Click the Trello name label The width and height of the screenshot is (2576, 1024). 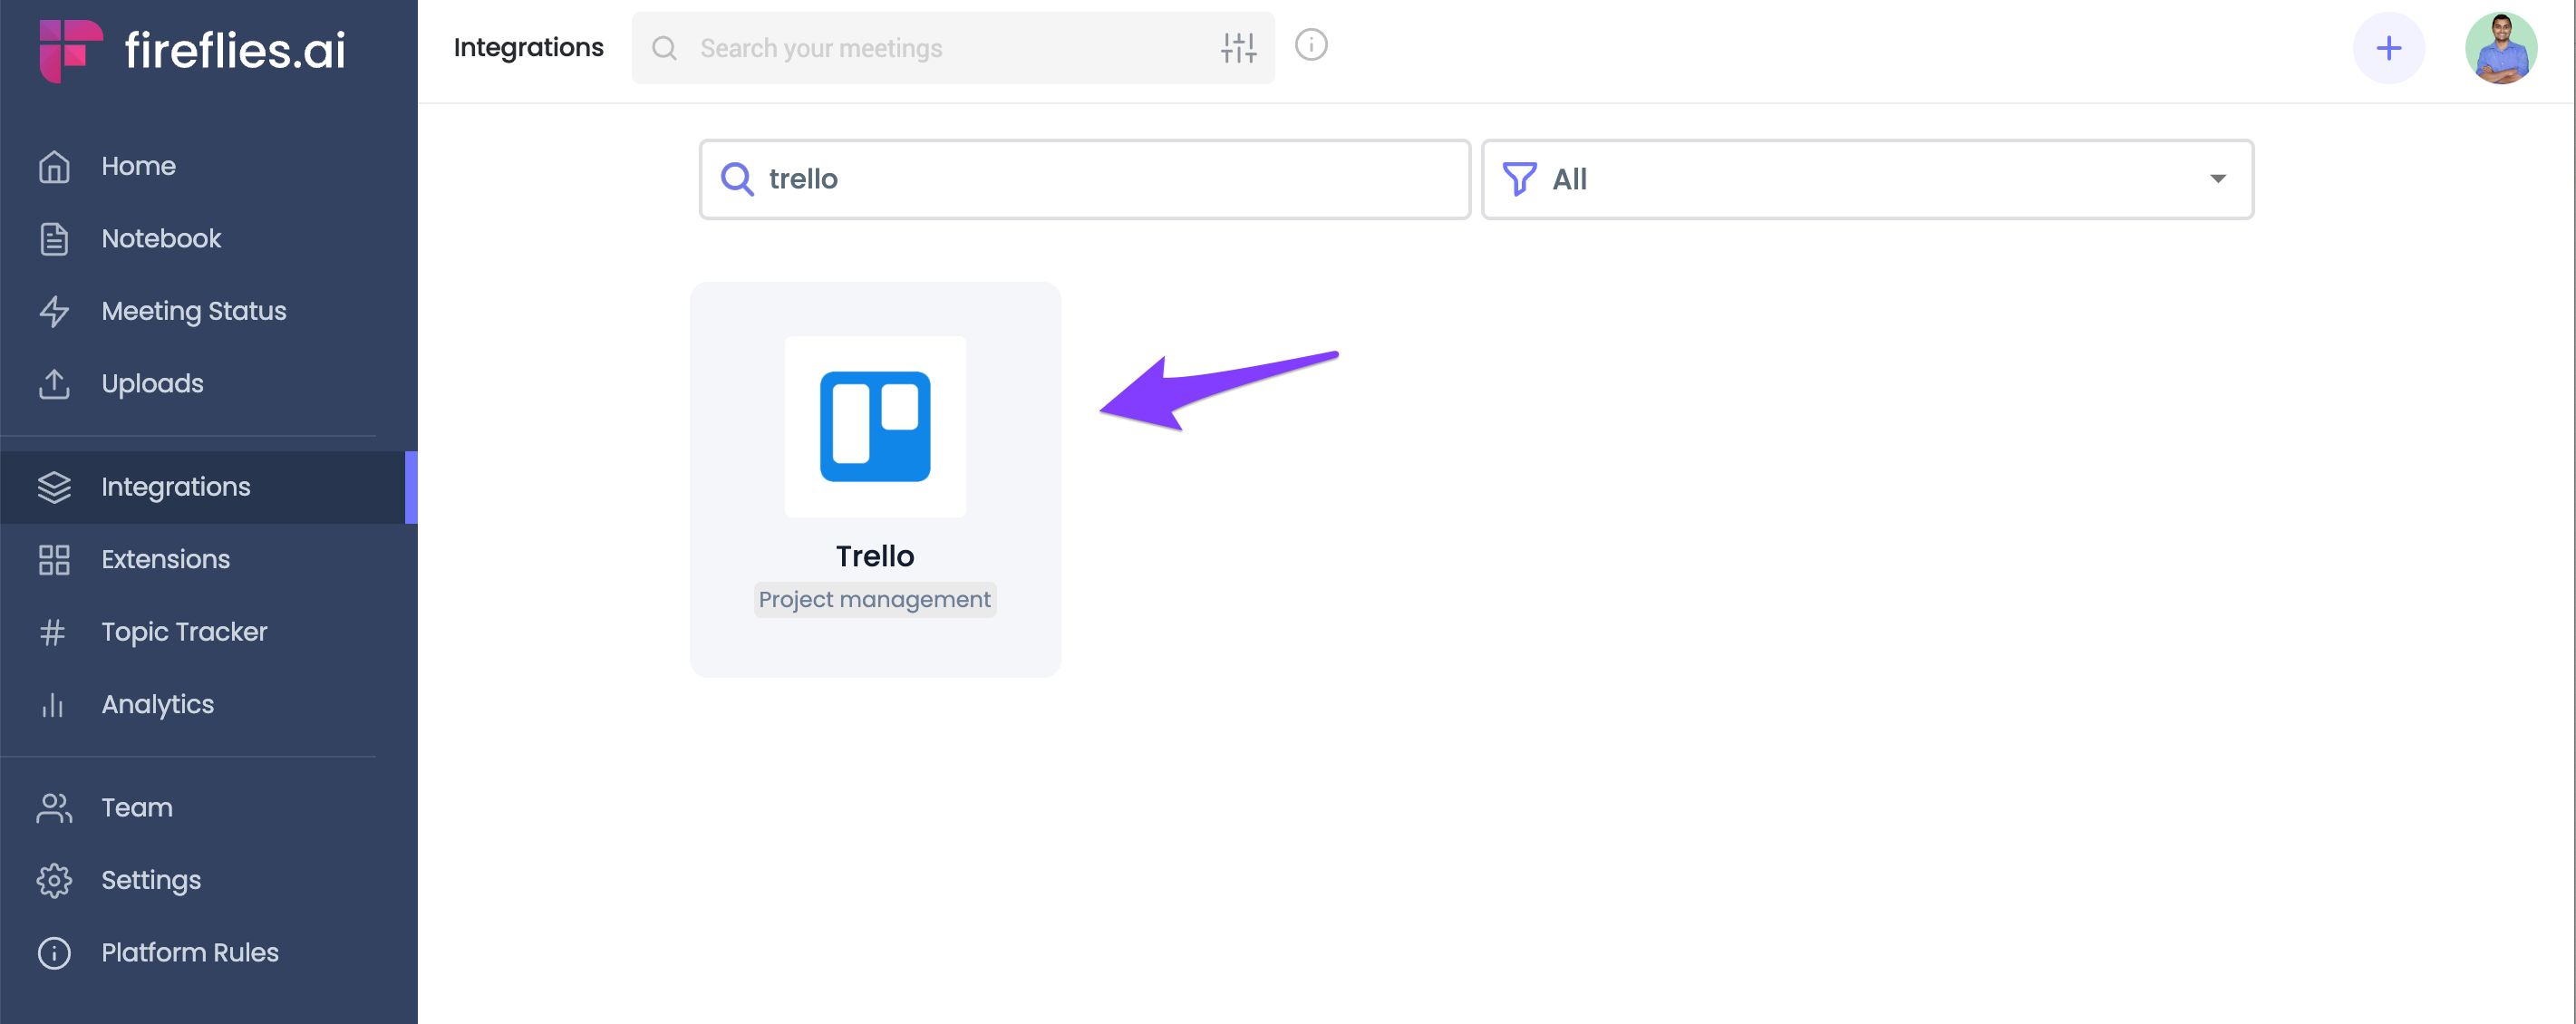(x=875, y=556)
